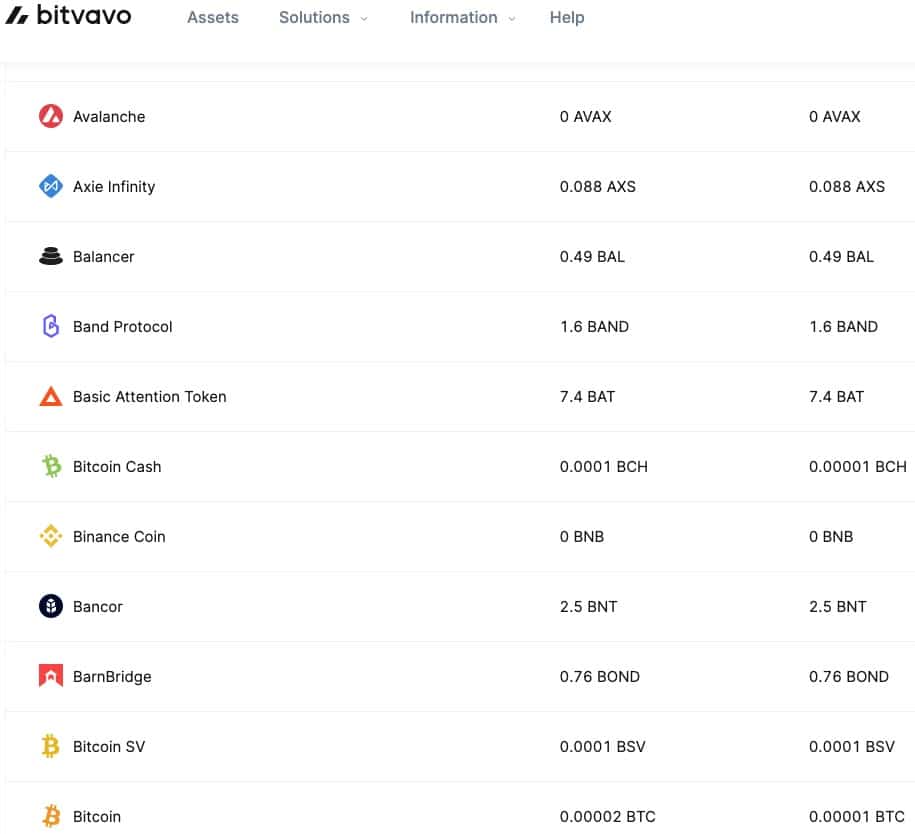Click the first 0 BNB value
The image size is (915, 834).
point(582,537)
